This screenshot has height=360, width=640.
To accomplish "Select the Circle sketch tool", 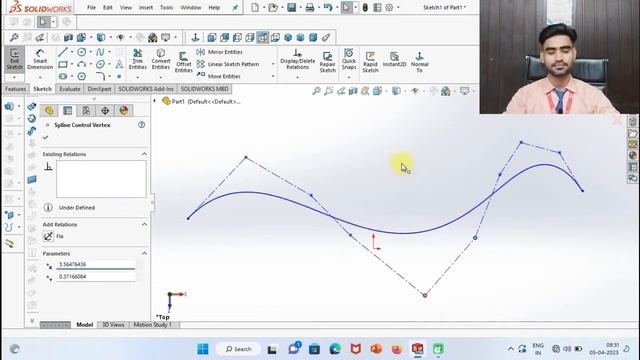I will [x=82, y=52].
